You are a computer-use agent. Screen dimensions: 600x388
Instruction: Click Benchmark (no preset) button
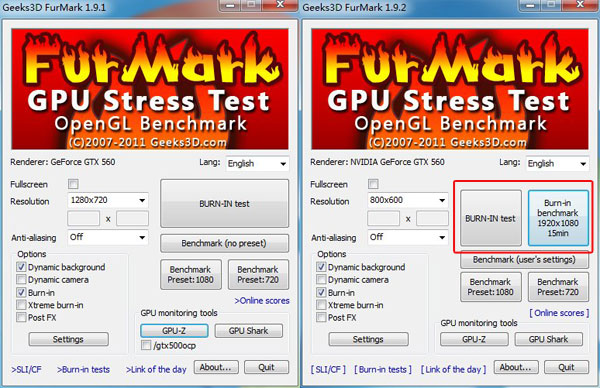(224, 243)
